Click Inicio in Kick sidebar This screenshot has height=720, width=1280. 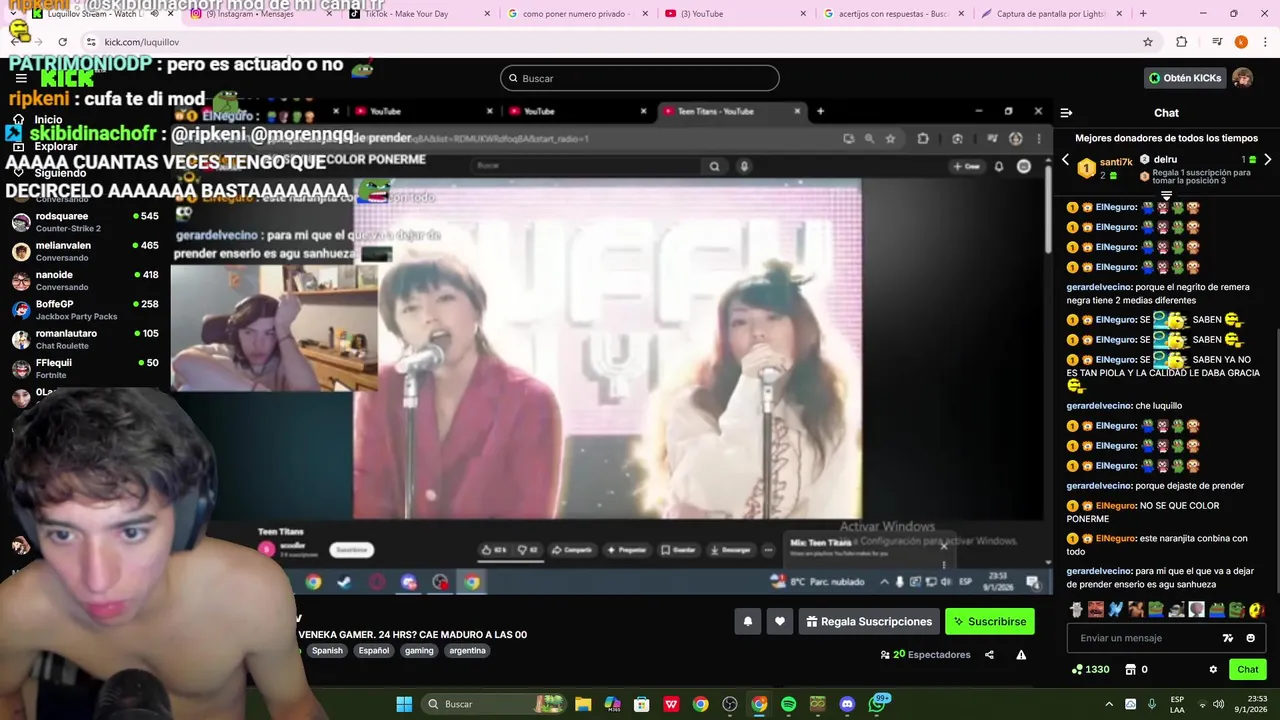point(48,120)
